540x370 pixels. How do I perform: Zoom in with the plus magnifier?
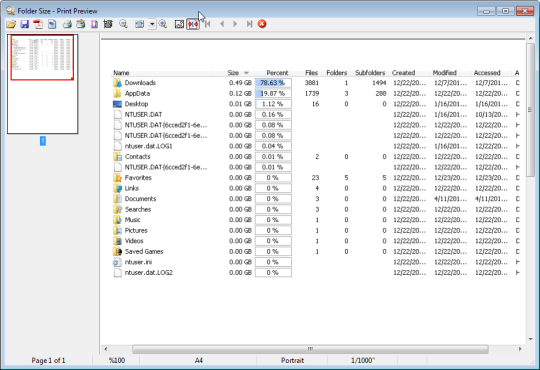pos(163,24)
